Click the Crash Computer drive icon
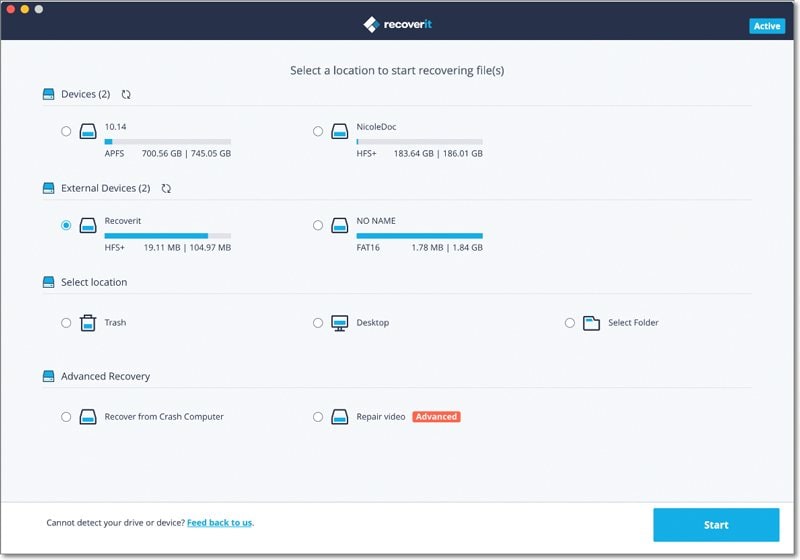800x560 pixels. point(88,417)
